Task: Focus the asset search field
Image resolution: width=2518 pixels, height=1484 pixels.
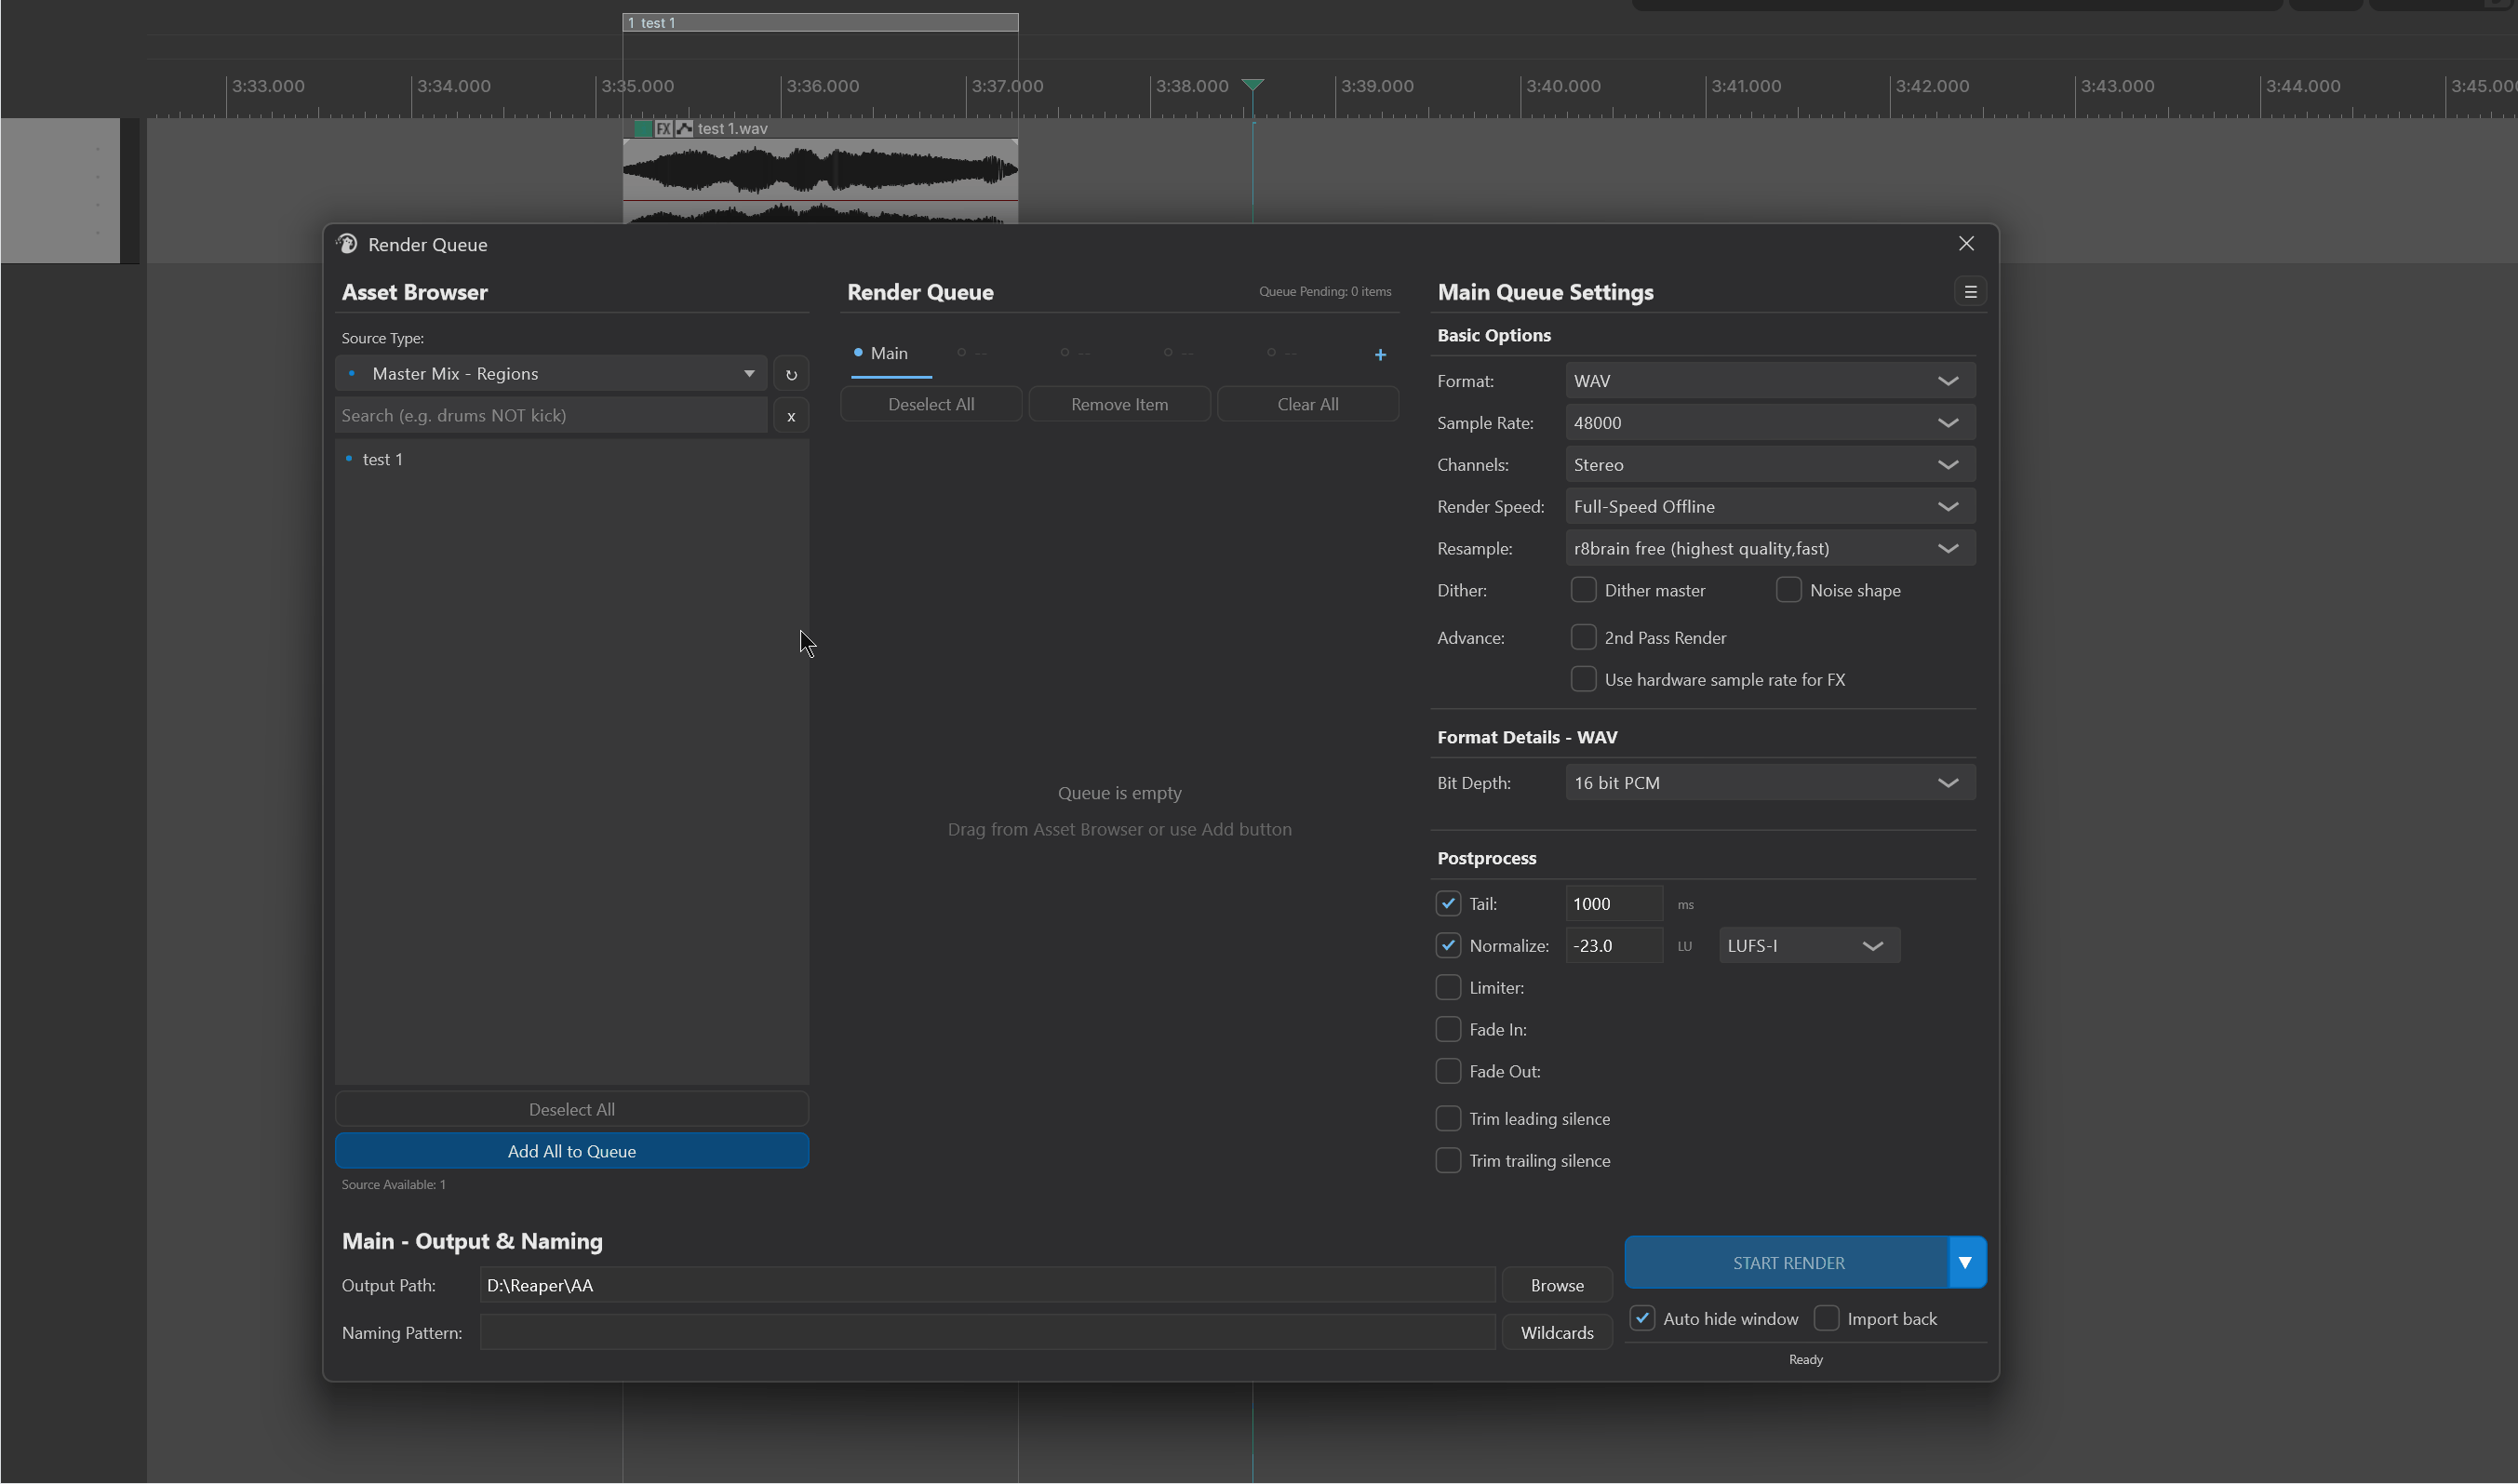Action: 551,416
